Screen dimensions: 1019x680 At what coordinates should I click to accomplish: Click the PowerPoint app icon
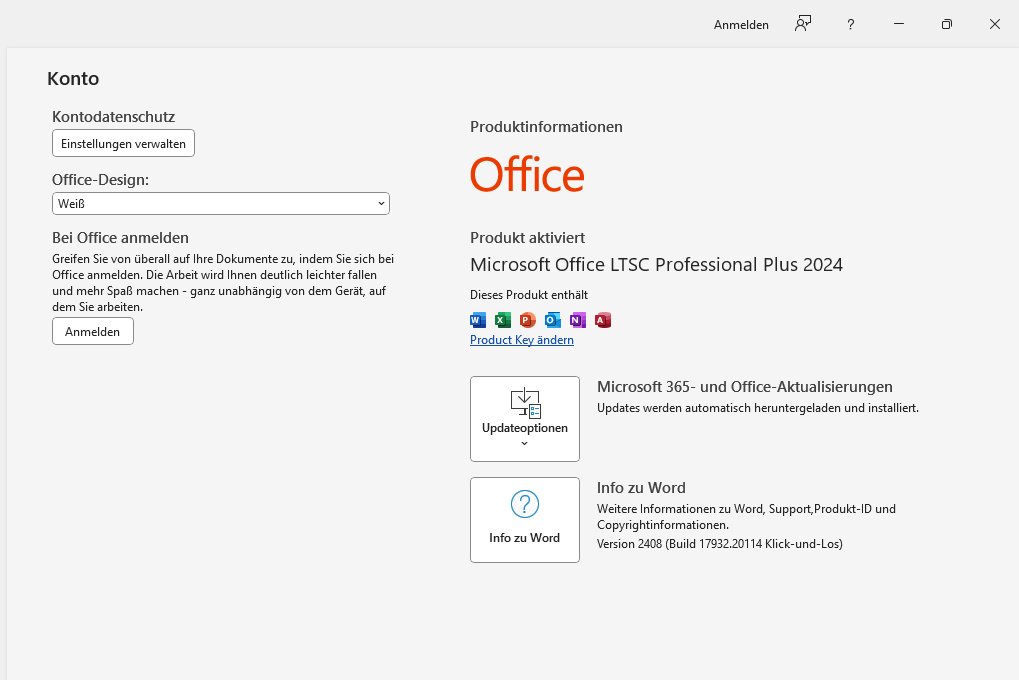[527, 320]
